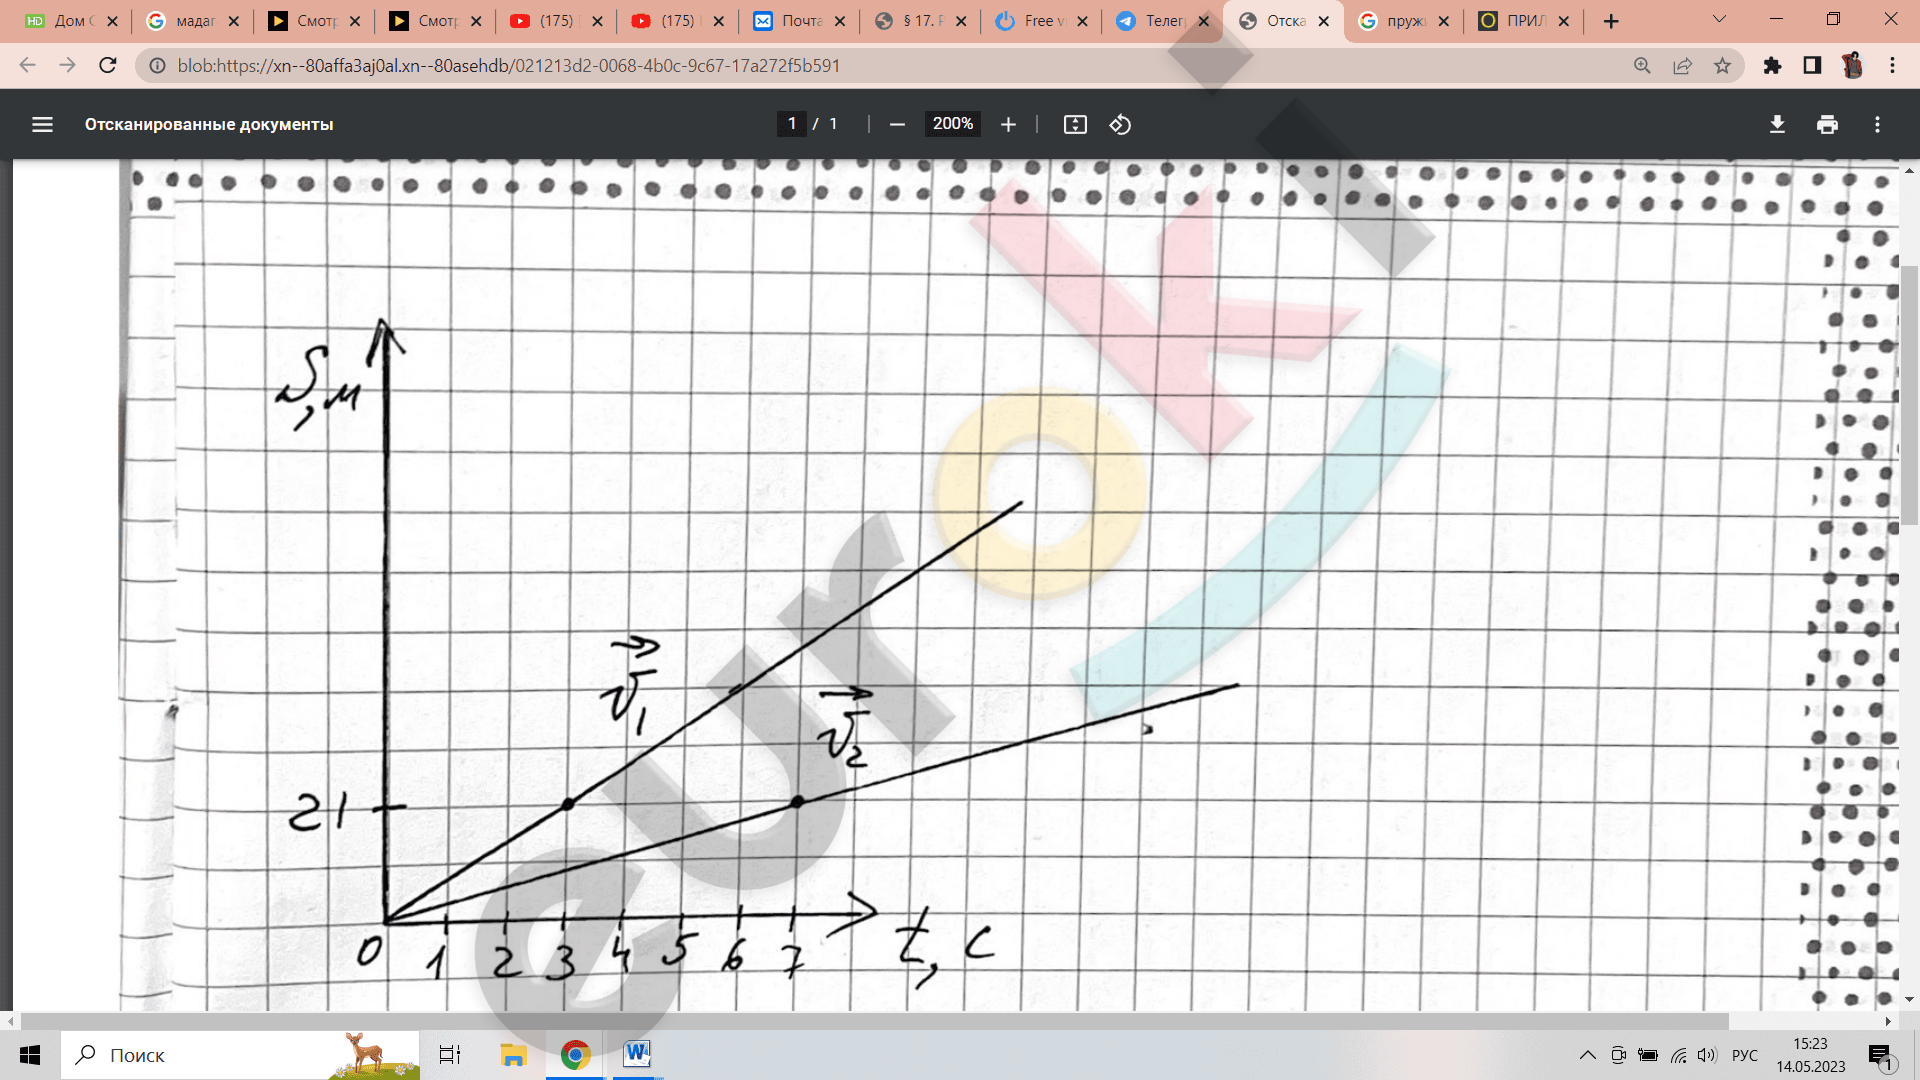Click the horizontal scrollbar right arrow
This screenshot has height=1080, width=1920.
coord(1888,1021)
